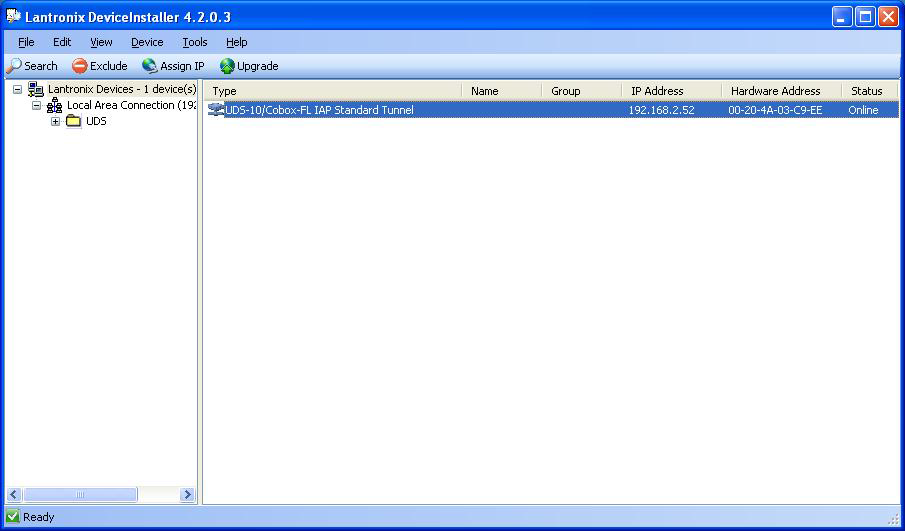Close the DeviceInstaller window

pyautogui.click(x=888, y=17)
